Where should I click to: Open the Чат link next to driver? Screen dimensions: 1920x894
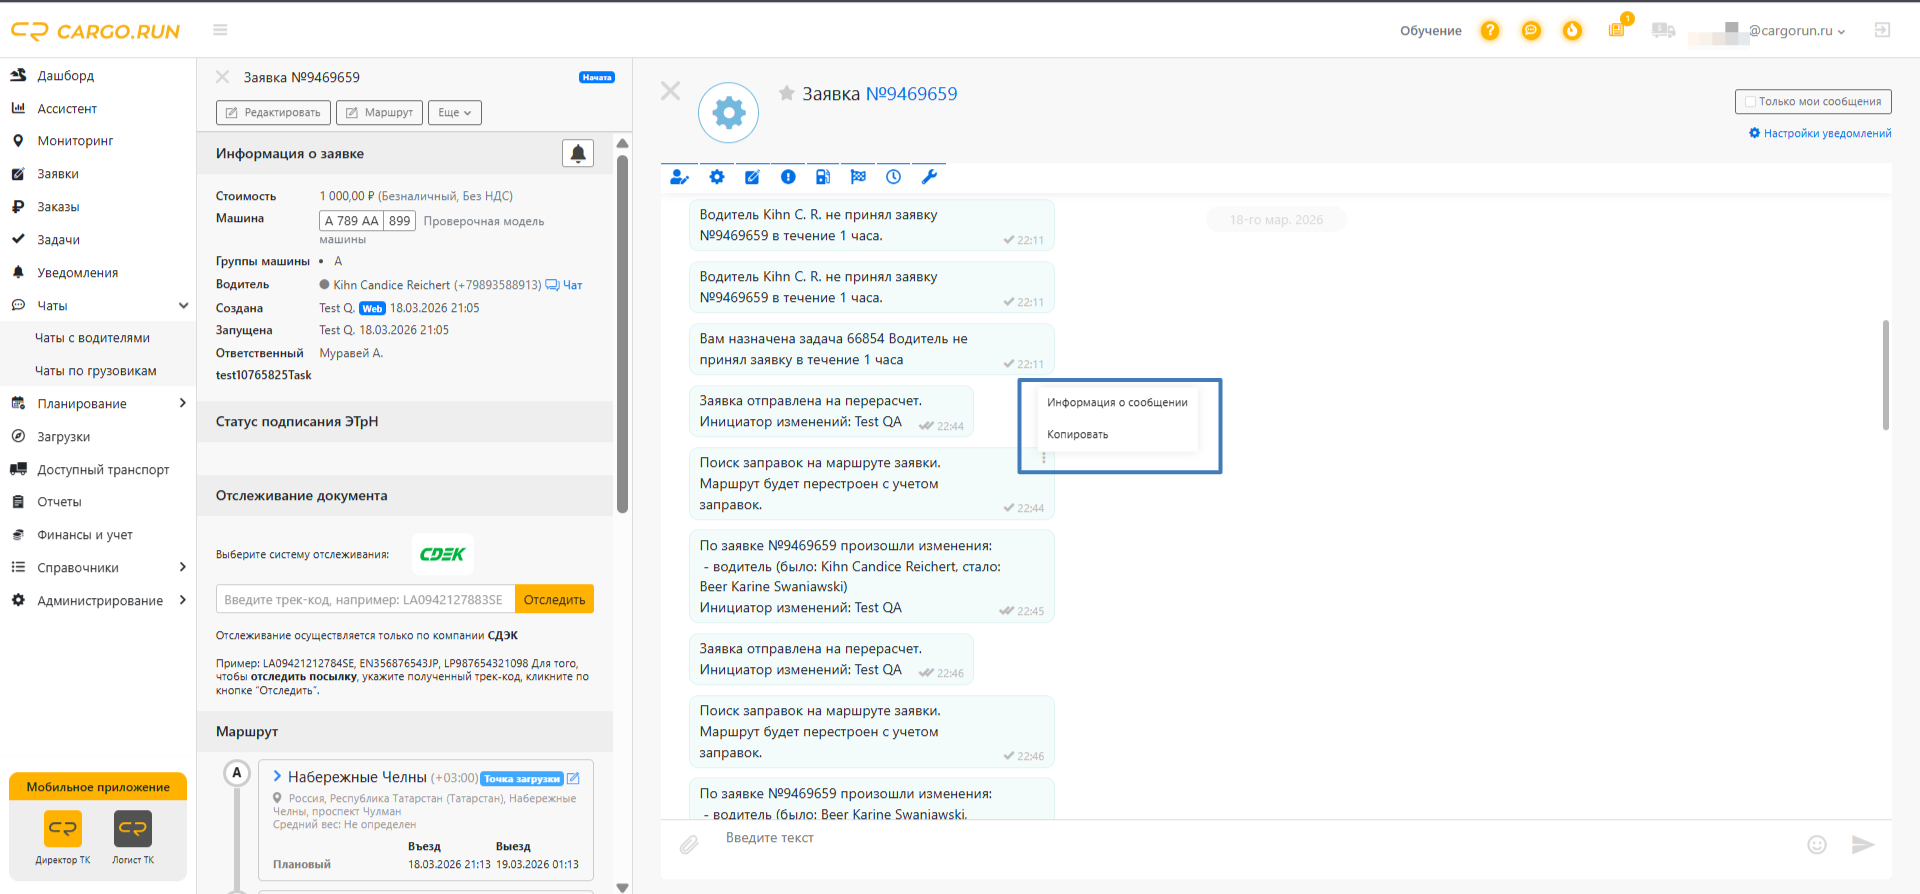(x=564, y=285)
